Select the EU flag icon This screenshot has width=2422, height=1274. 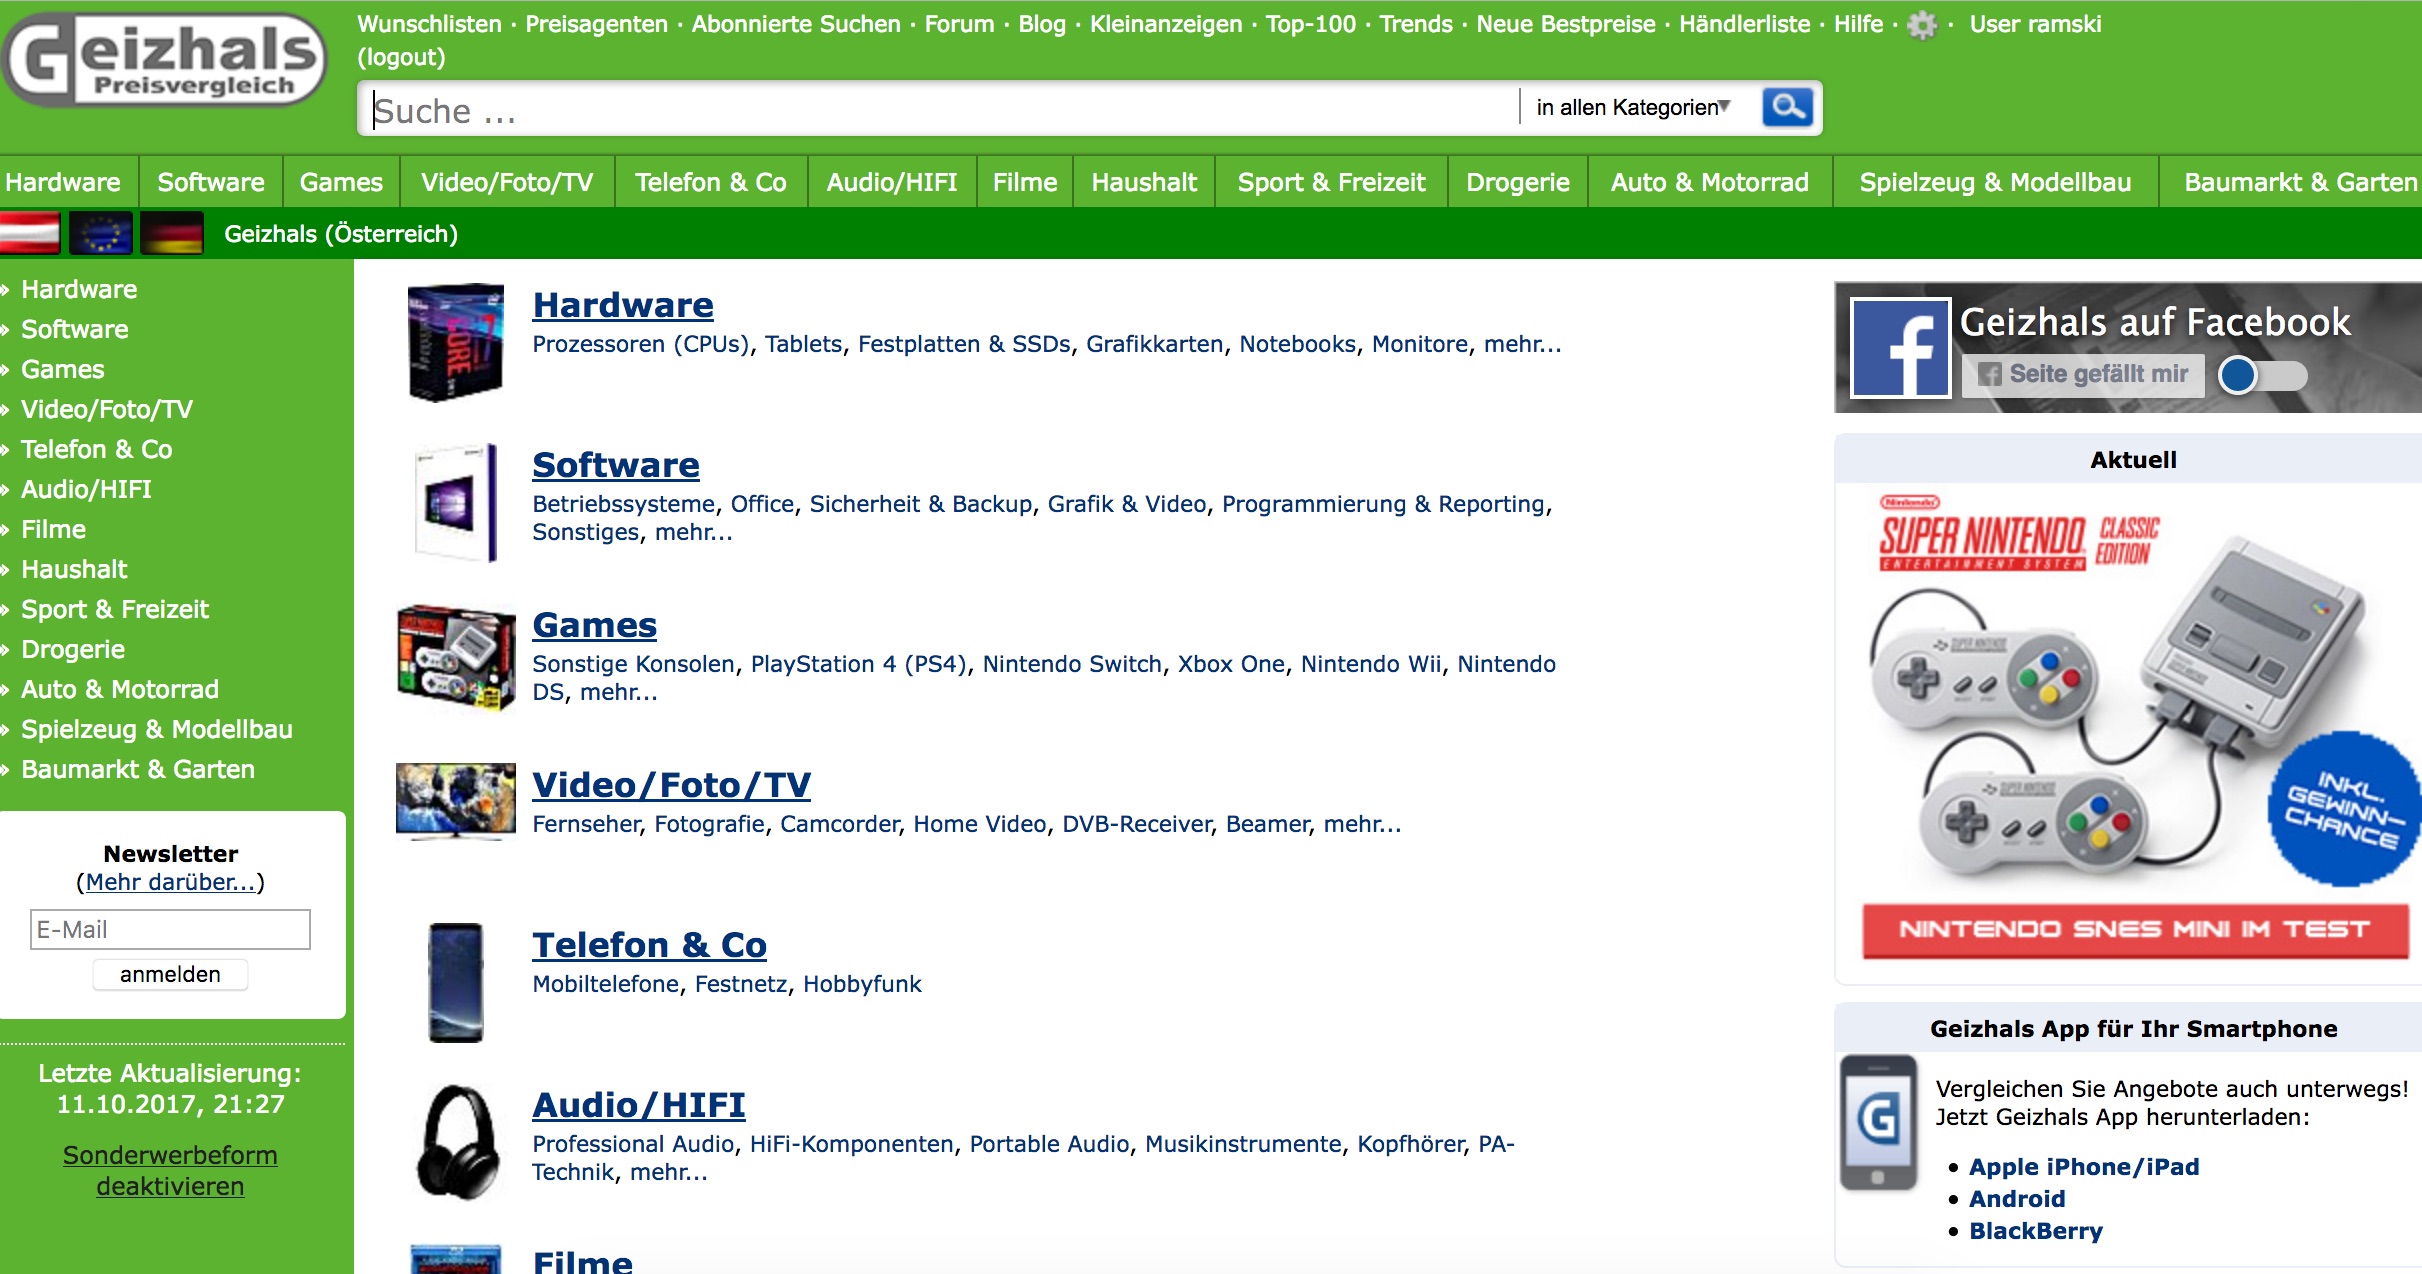tap(101, 233)
